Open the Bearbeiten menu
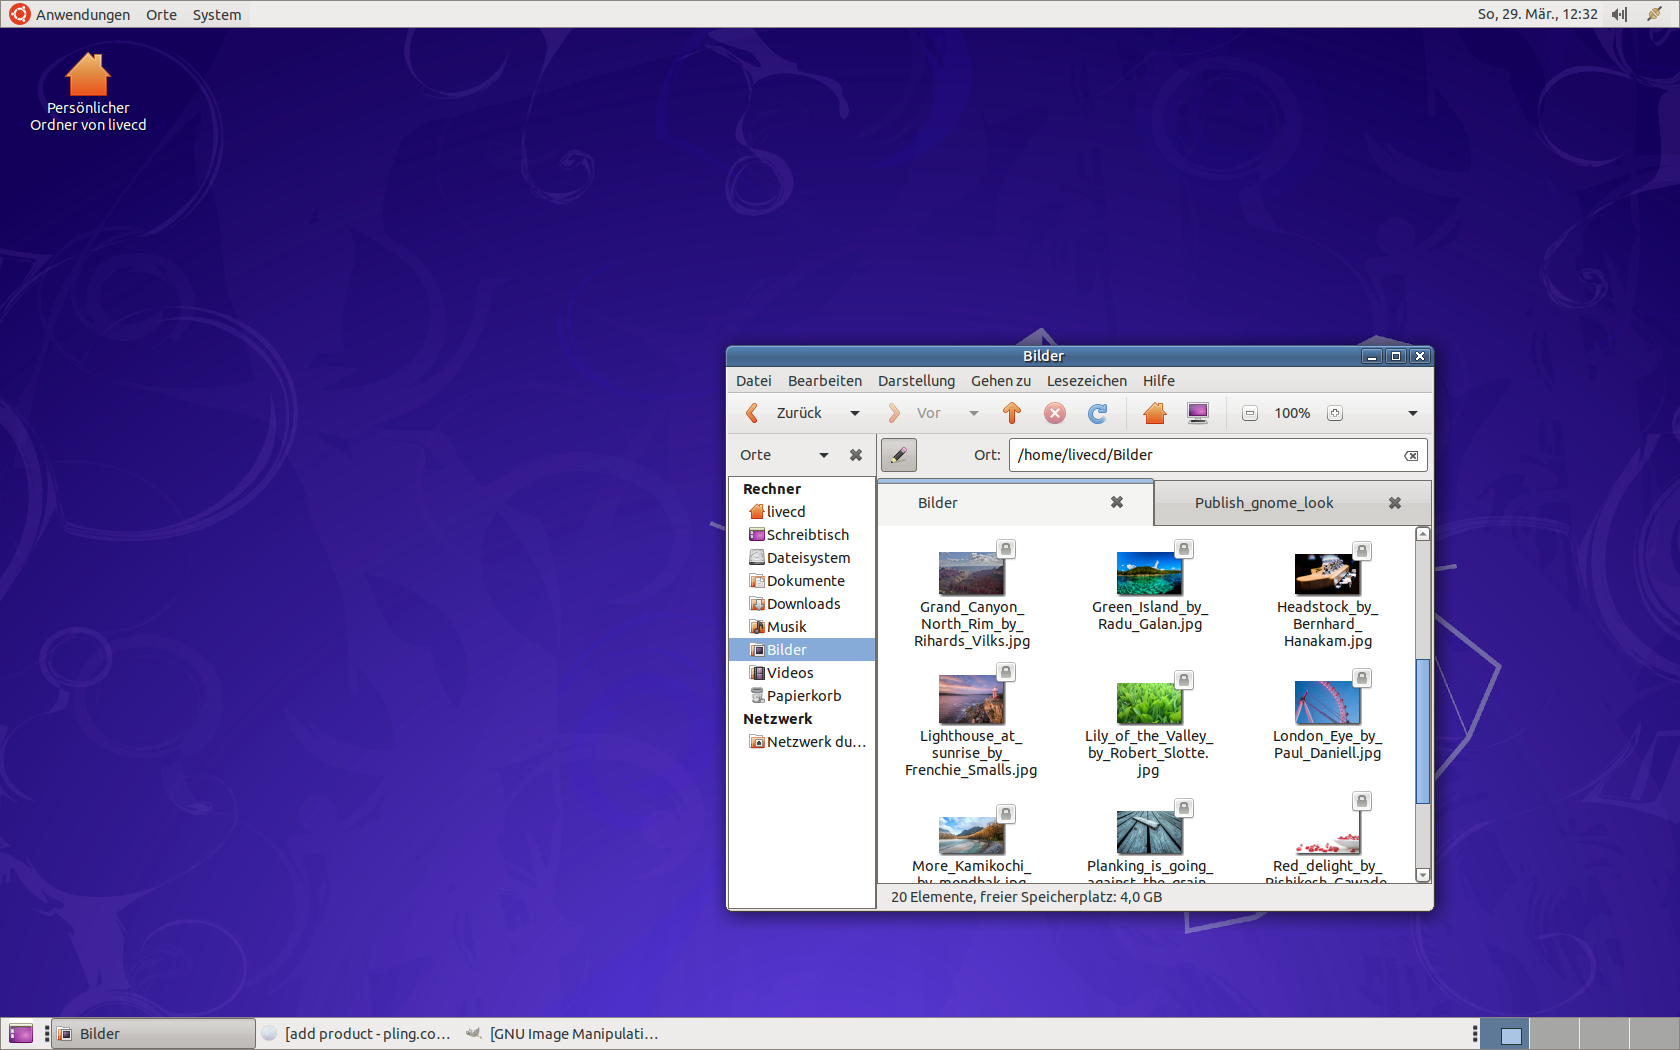 (x=825, y=381)
